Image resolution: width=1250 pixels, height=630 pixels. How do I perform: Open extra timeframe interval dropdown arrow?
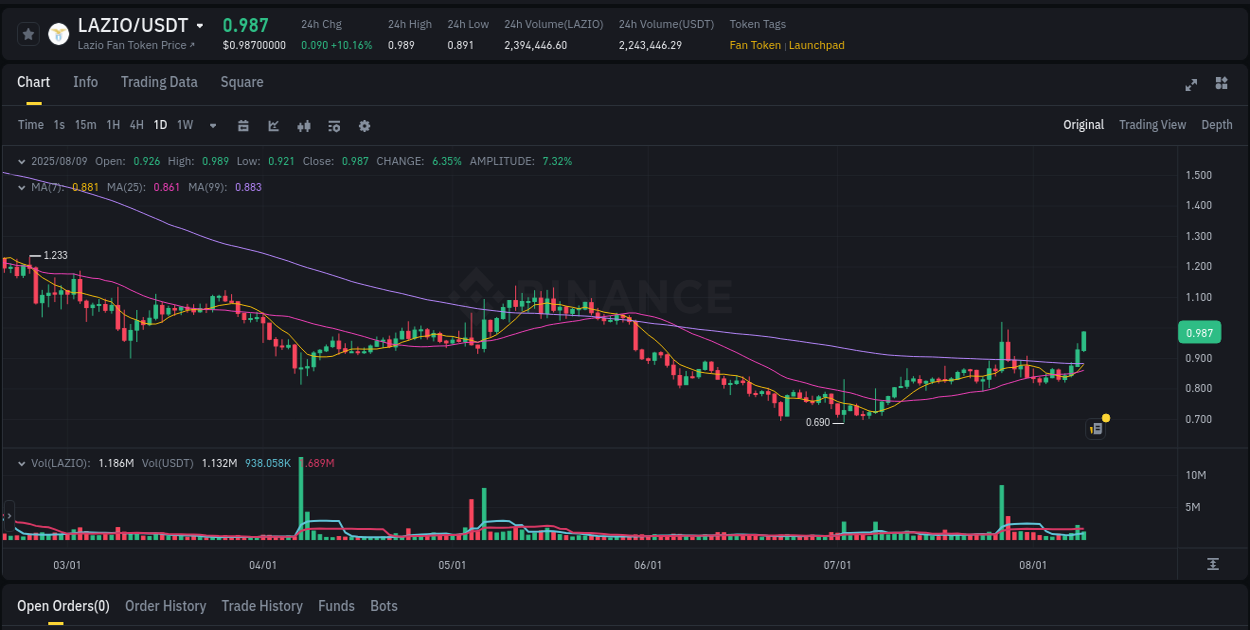(212, 125)
